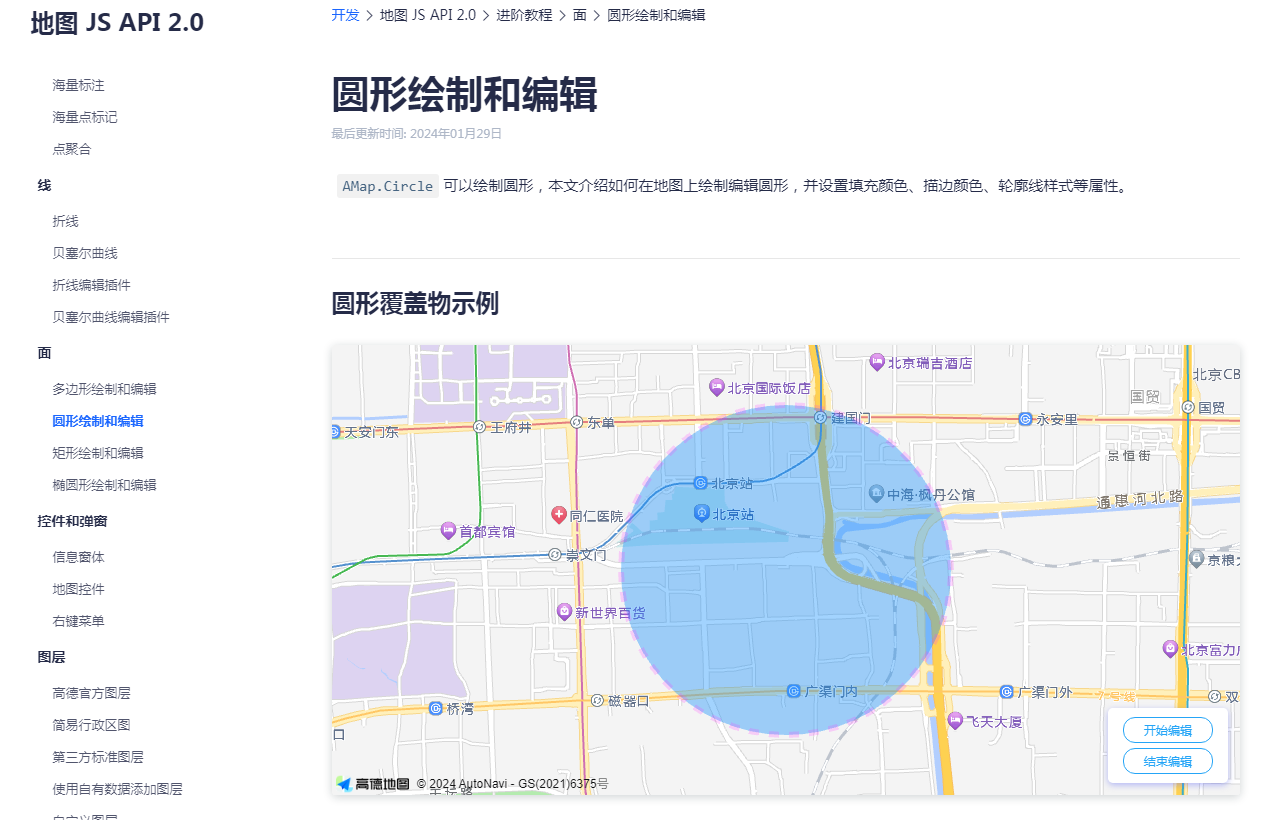Select the 磁器口 subway station icon
This screenshot has width=1266, height=820.
[597, 700]
